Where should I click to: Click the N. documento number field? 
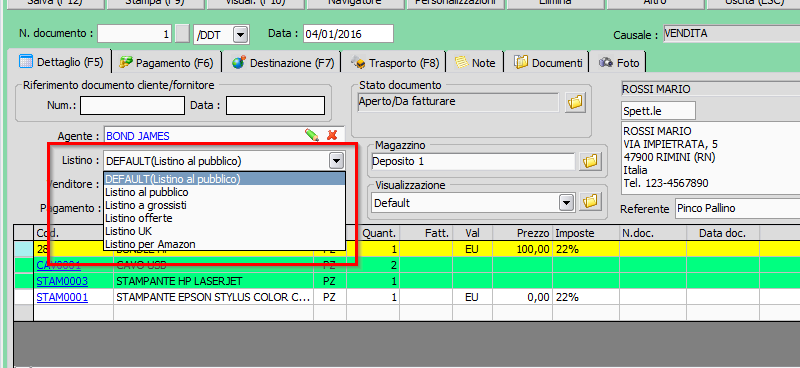coord(135,35)
